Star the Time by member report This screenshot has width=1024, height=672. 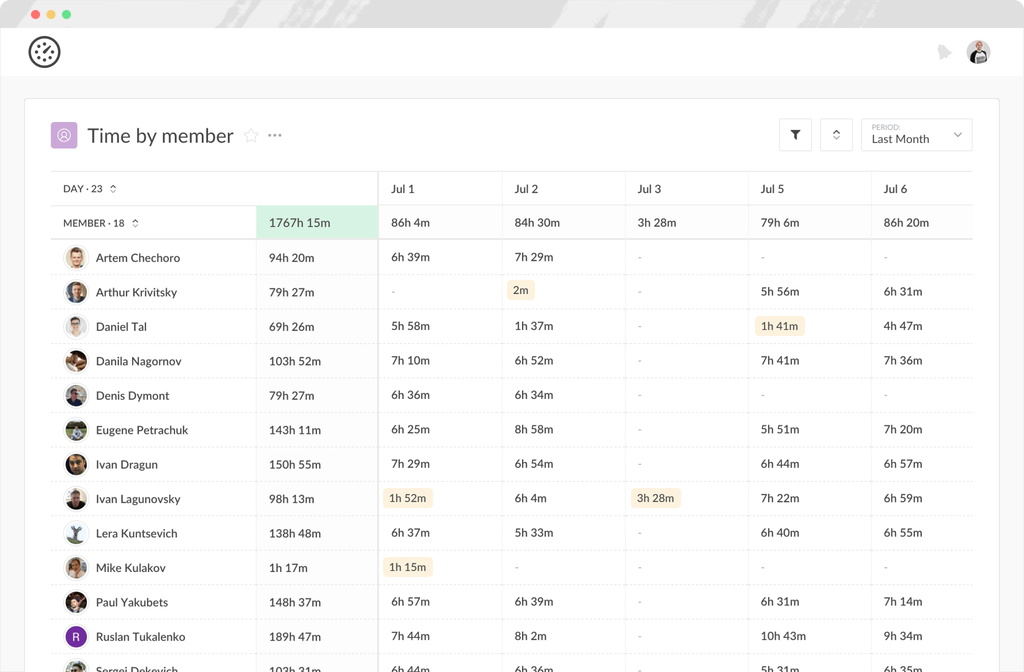coord(251,136)
